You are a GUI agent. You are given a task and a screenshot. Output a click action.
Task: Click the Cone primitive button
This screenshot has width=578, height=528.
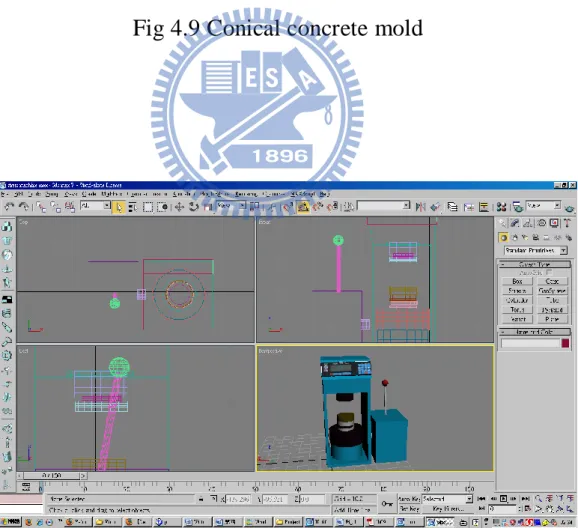[x=552, y=281]
